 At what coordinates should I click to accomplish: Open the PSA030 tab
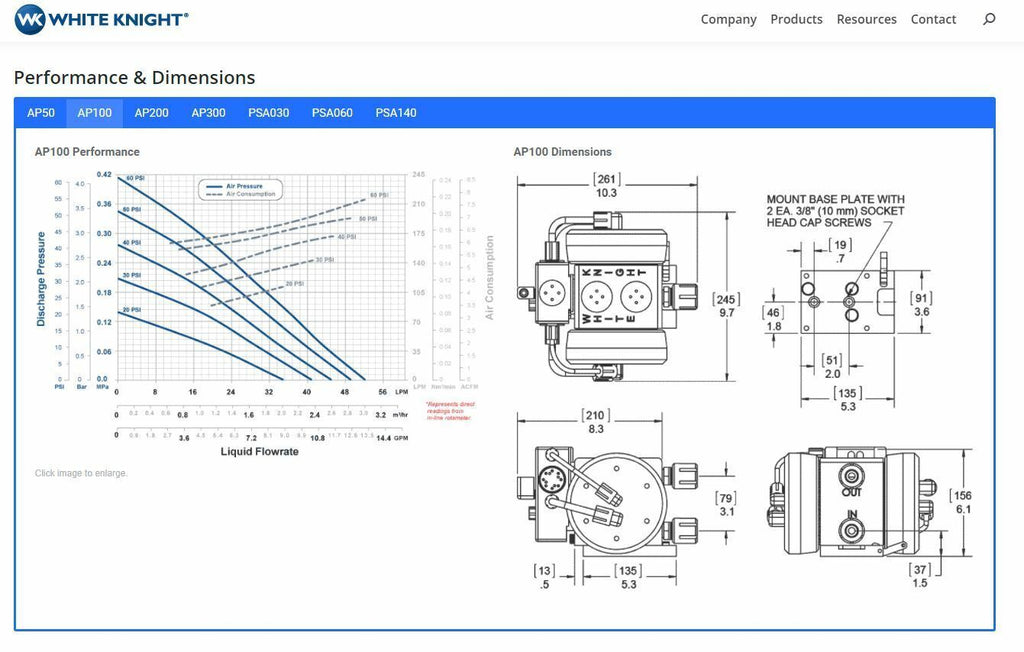click(268, 112)
